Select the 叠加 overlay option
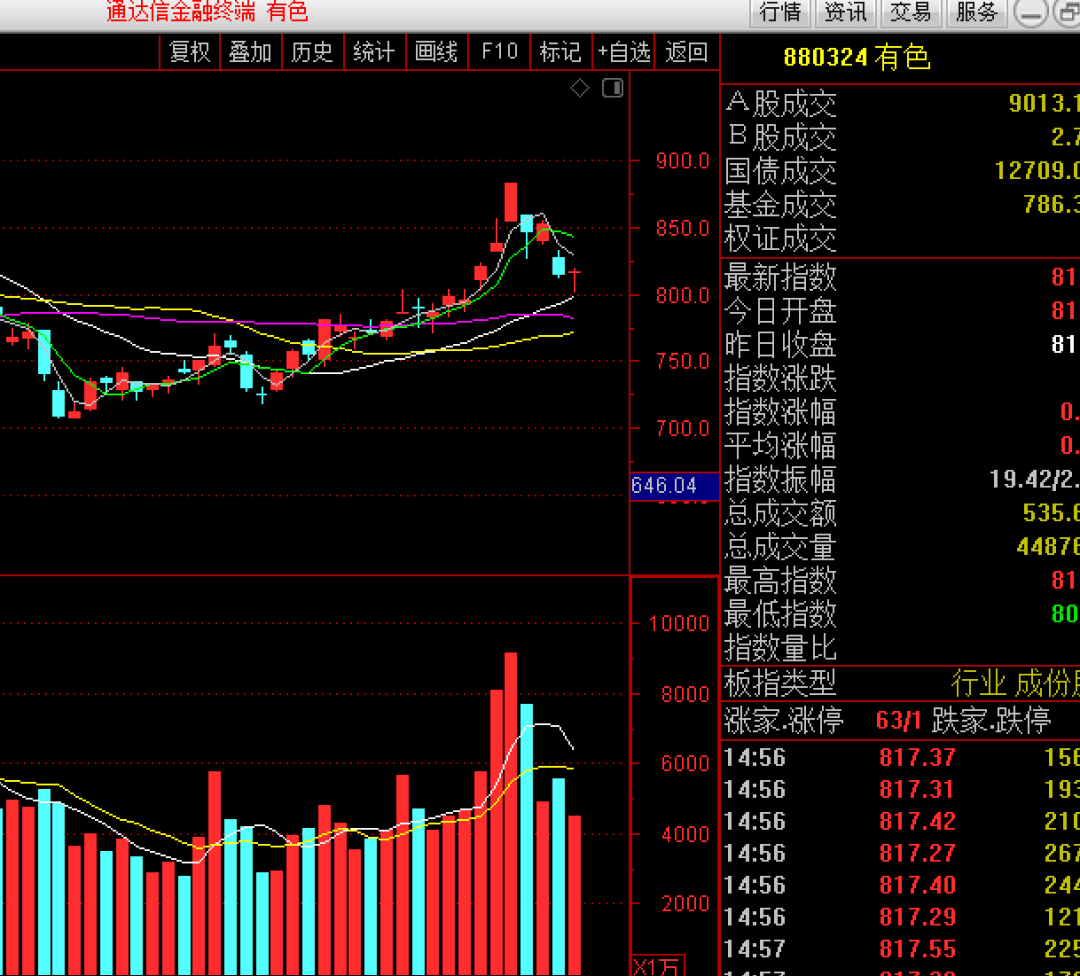The width and height of the screenshot is (1080, 976). pyautogui.click(x=250, y=52)
